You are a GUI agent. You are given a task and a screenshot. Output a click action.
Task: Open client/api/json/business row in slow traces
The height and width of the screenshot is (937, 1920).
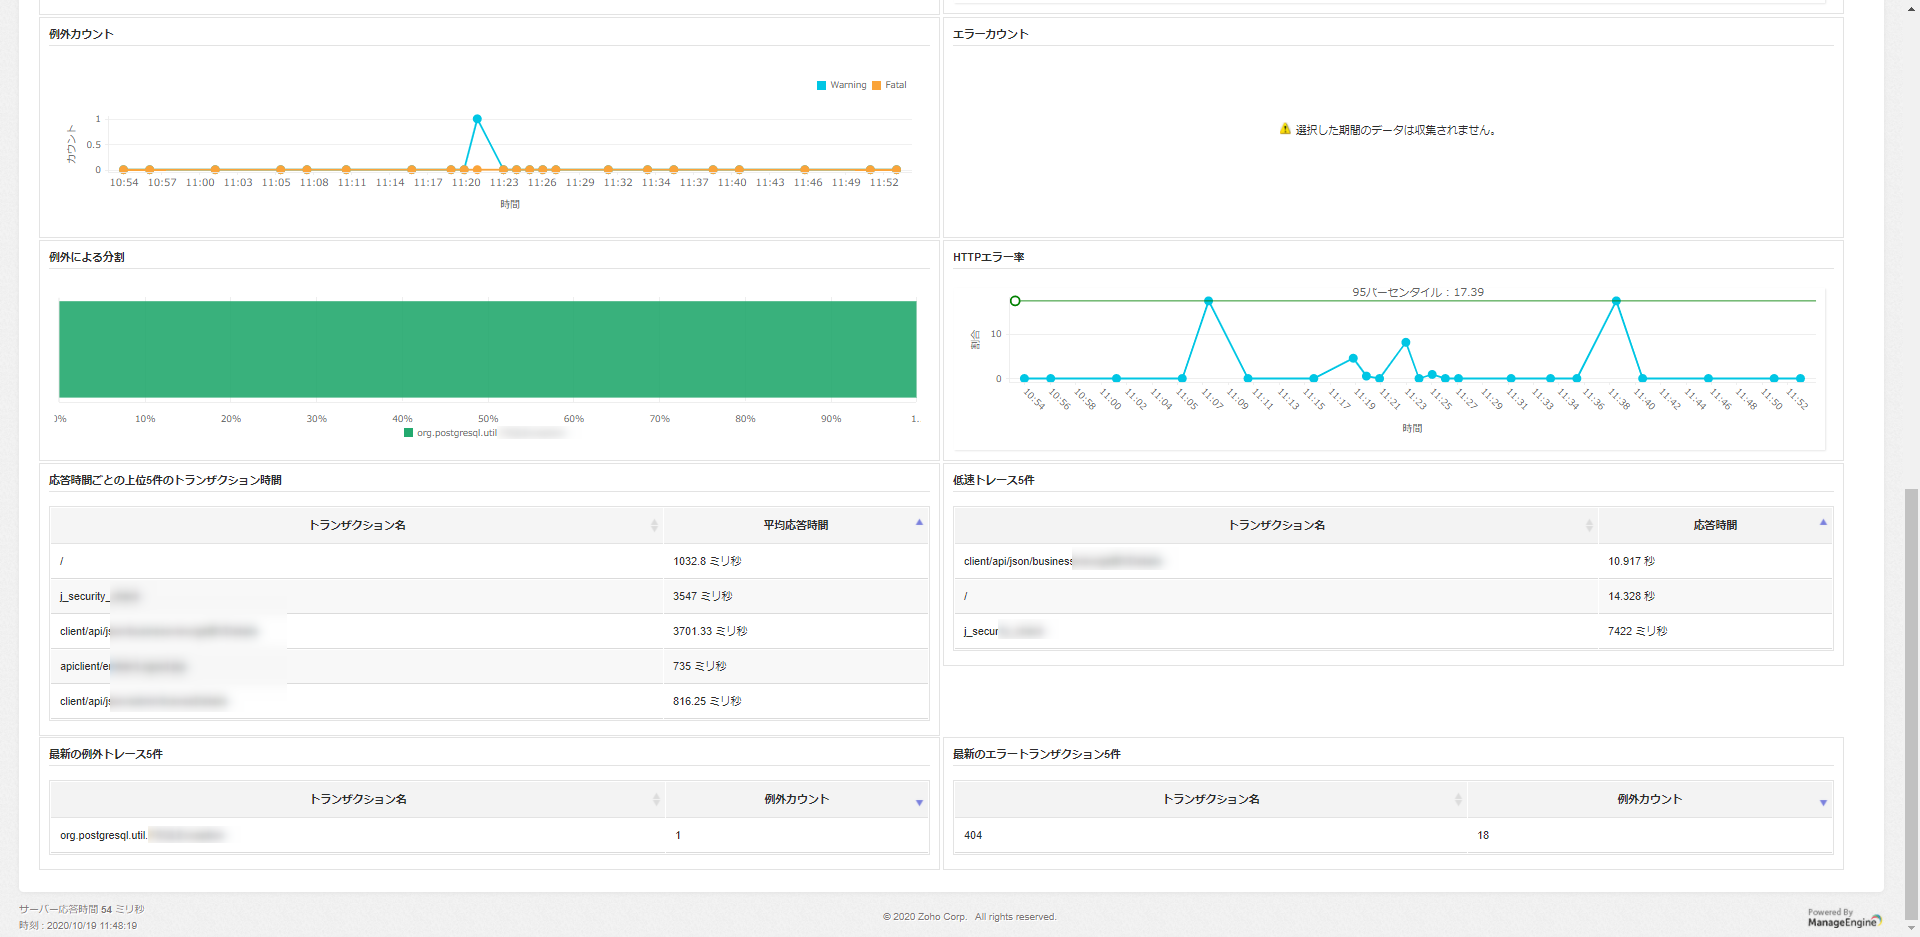point(1017,561)
